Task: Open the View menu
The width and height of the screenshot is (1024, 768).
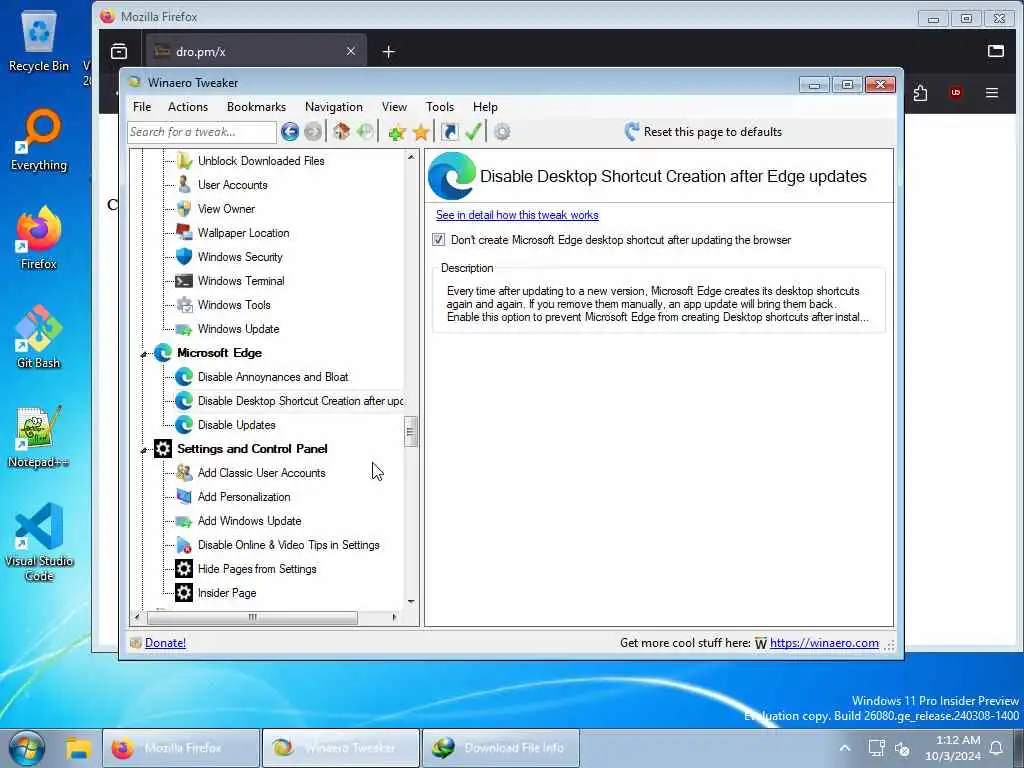Action: (x=394, y=106)
